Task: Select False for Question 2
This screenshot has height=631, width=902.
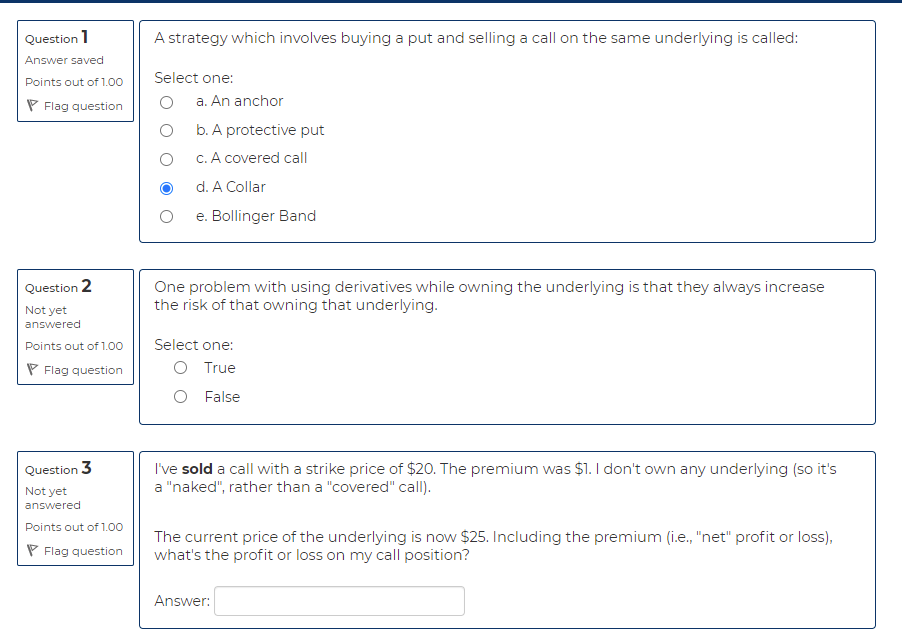Action: 180,396
